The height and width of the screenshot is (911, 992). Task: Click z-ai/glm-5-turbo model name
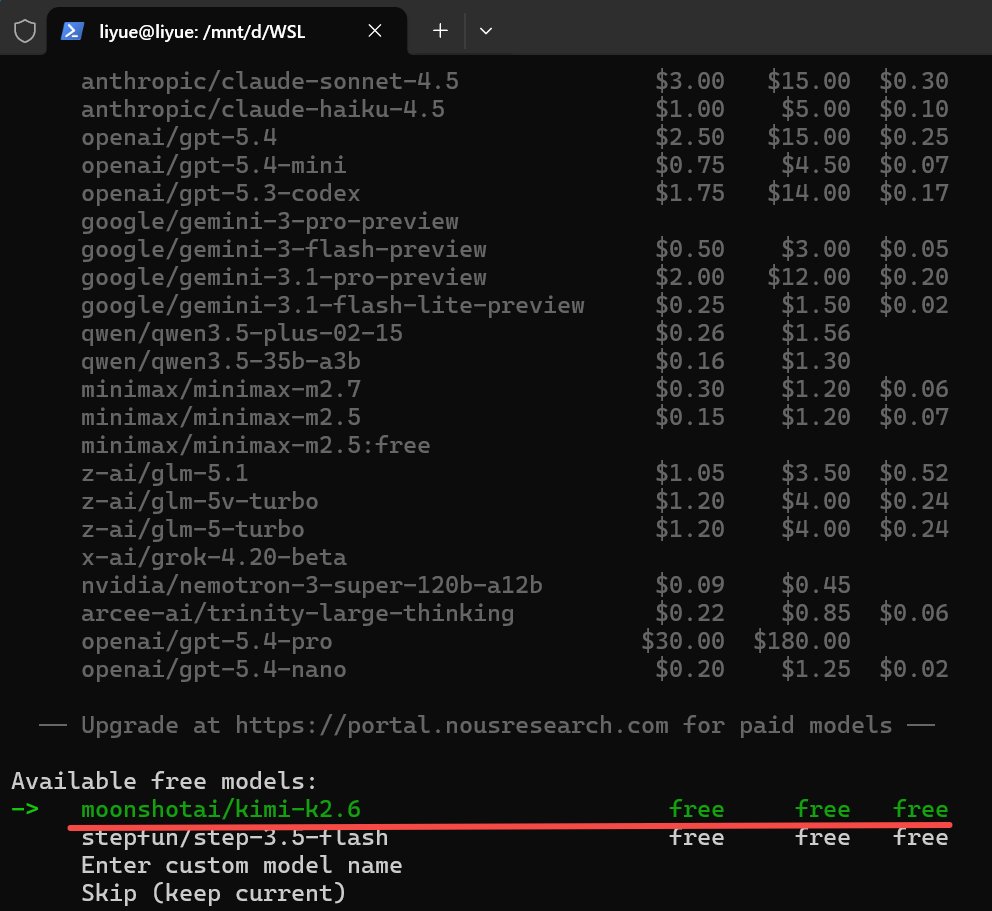pos(192,530)
